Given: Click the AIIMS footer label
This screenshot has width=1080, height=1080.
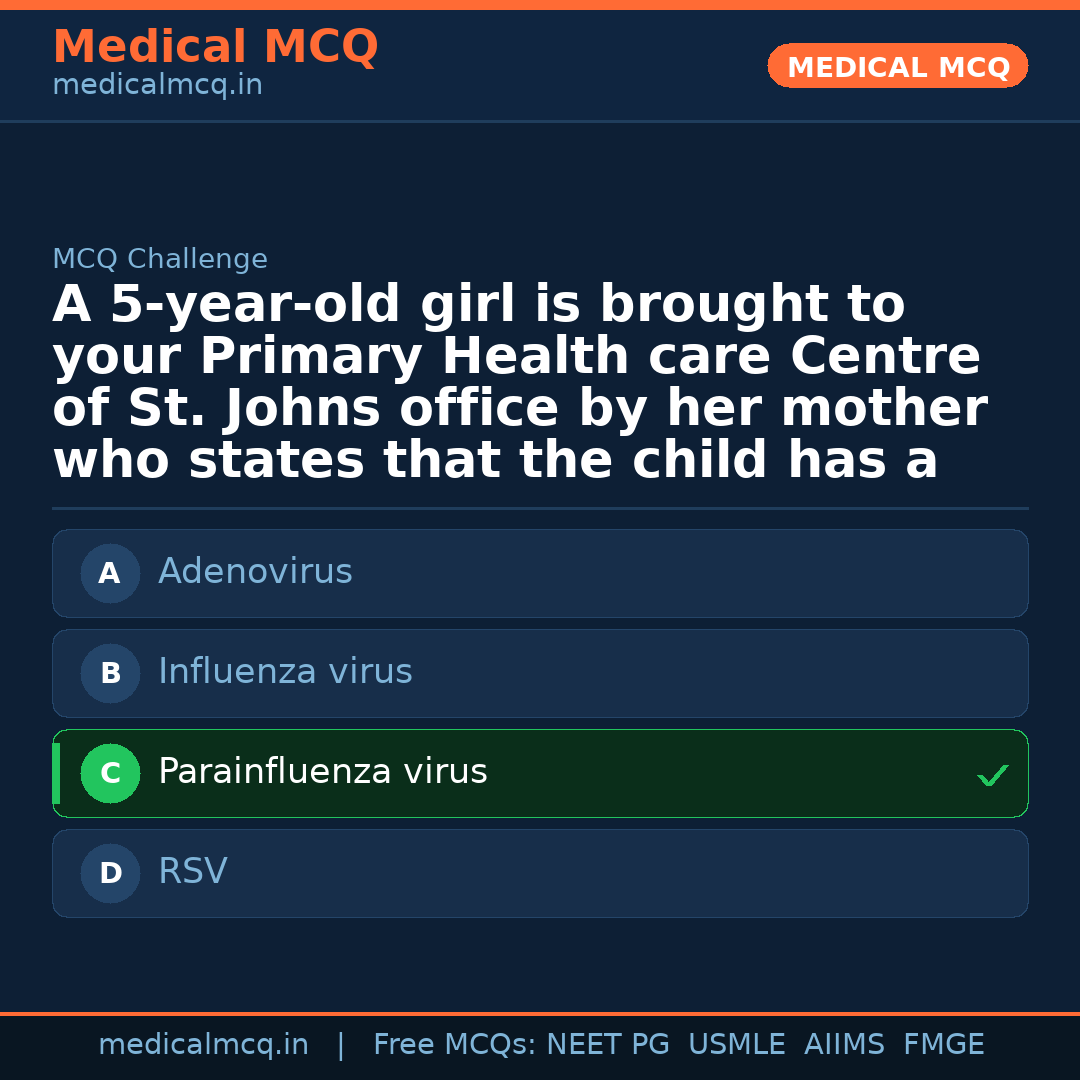Looking at the screenshot, I should [x=844, y=1045].
